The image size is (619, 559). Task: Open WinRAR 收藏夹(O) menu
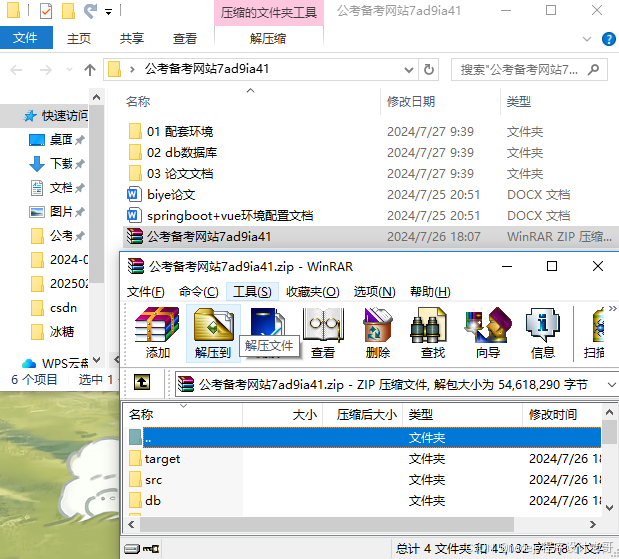tap(313, 292)
